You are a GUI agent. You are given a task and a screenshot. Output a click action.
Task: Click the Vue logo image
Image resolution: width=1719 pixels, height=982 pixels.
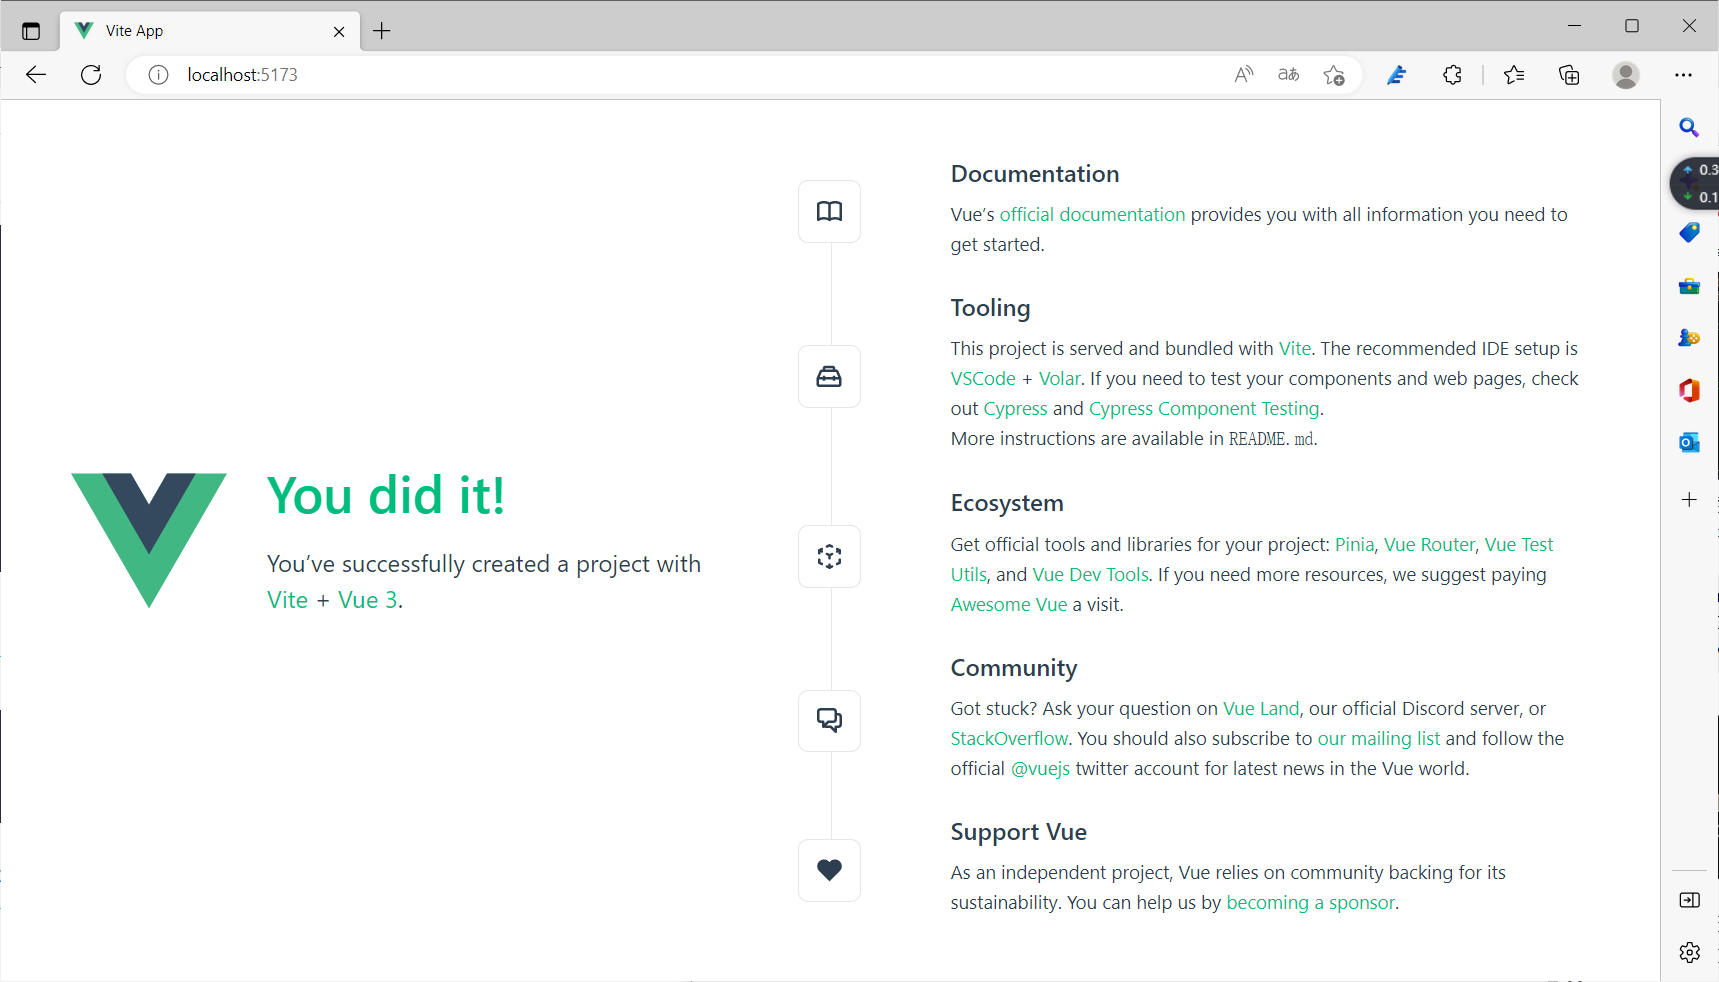[149, 540]
